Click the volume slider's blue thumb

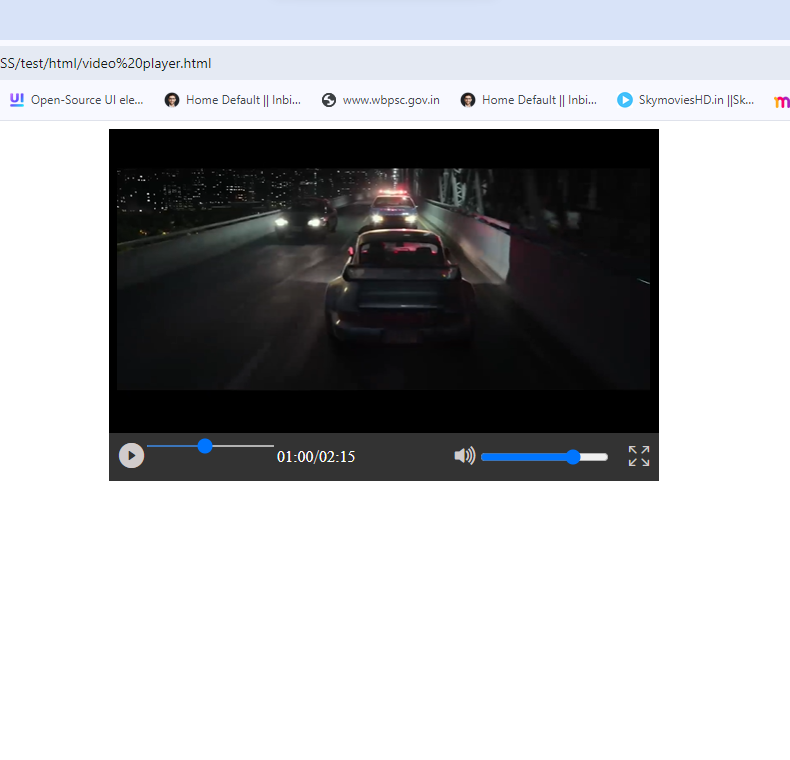click(x=573, y=457)
